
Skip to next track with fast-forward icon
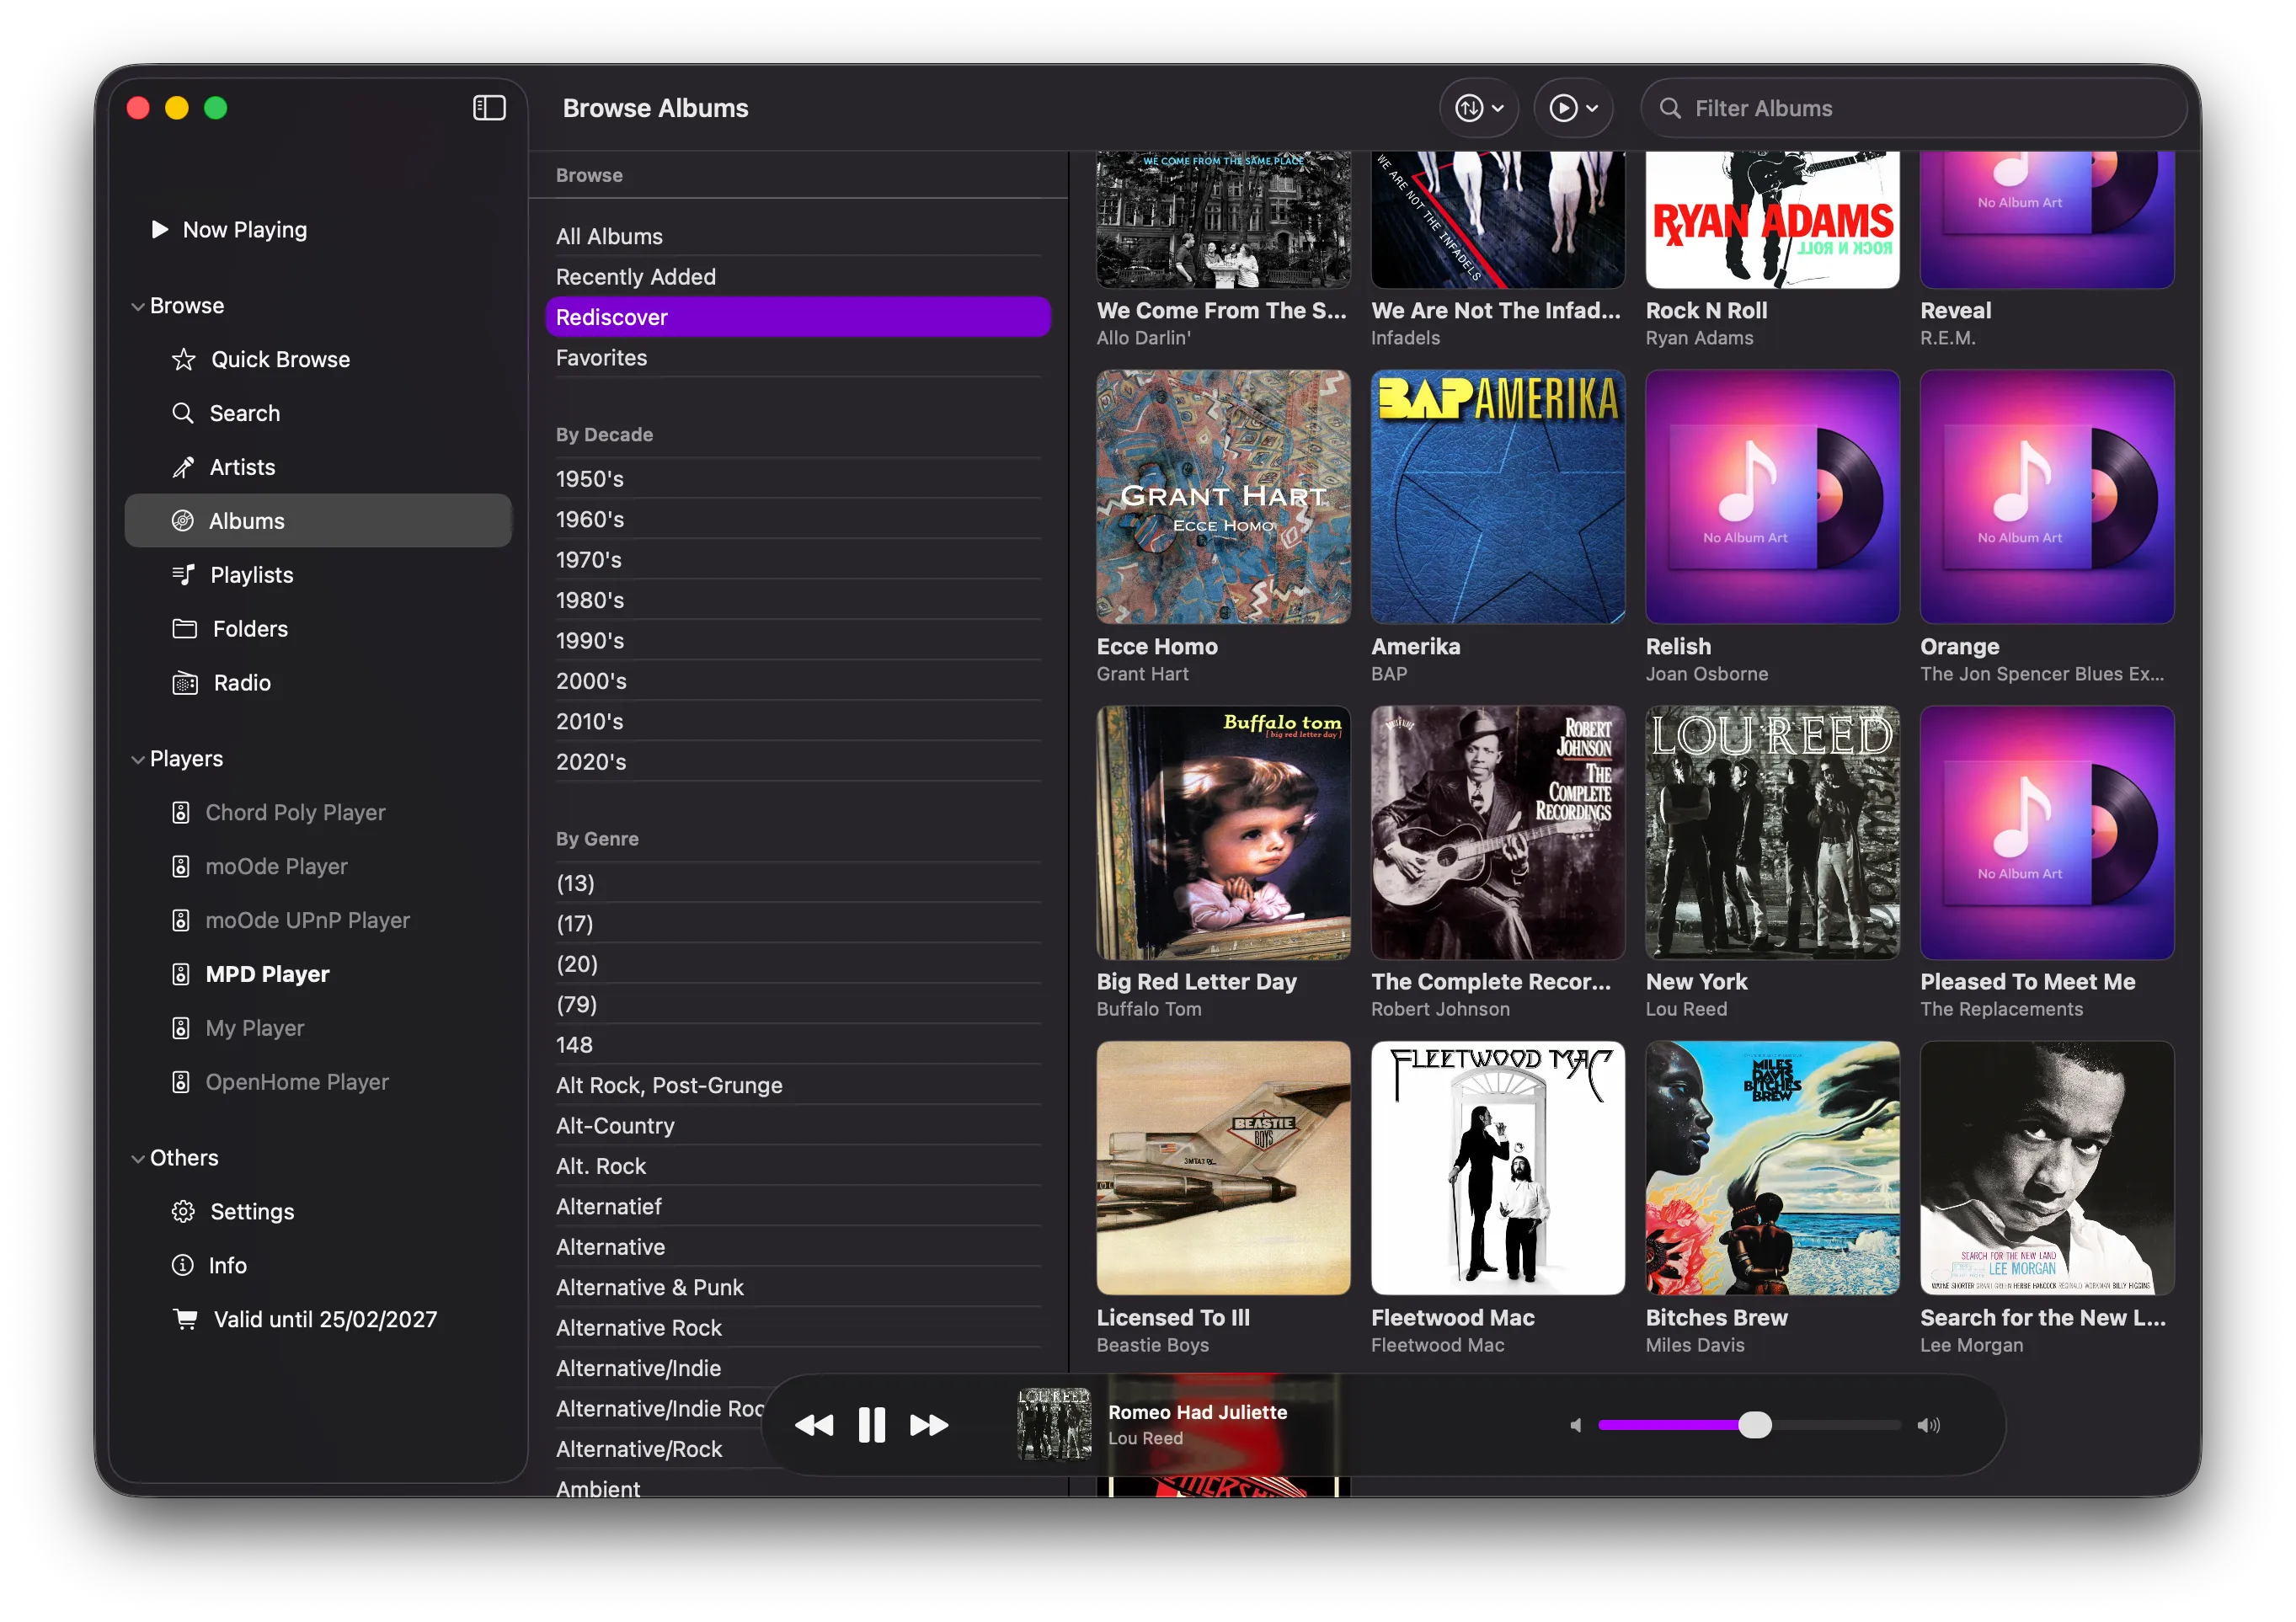click(x=929, y=1425)
